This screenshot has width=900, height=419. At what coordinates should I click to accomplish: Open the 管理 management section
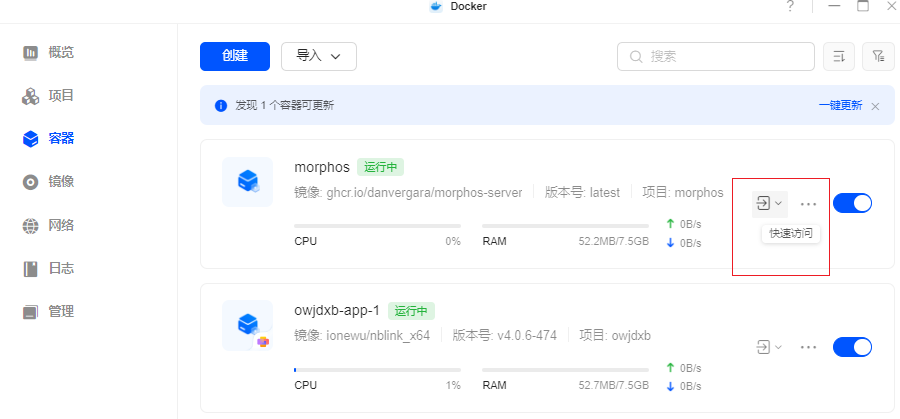(49, 312)
